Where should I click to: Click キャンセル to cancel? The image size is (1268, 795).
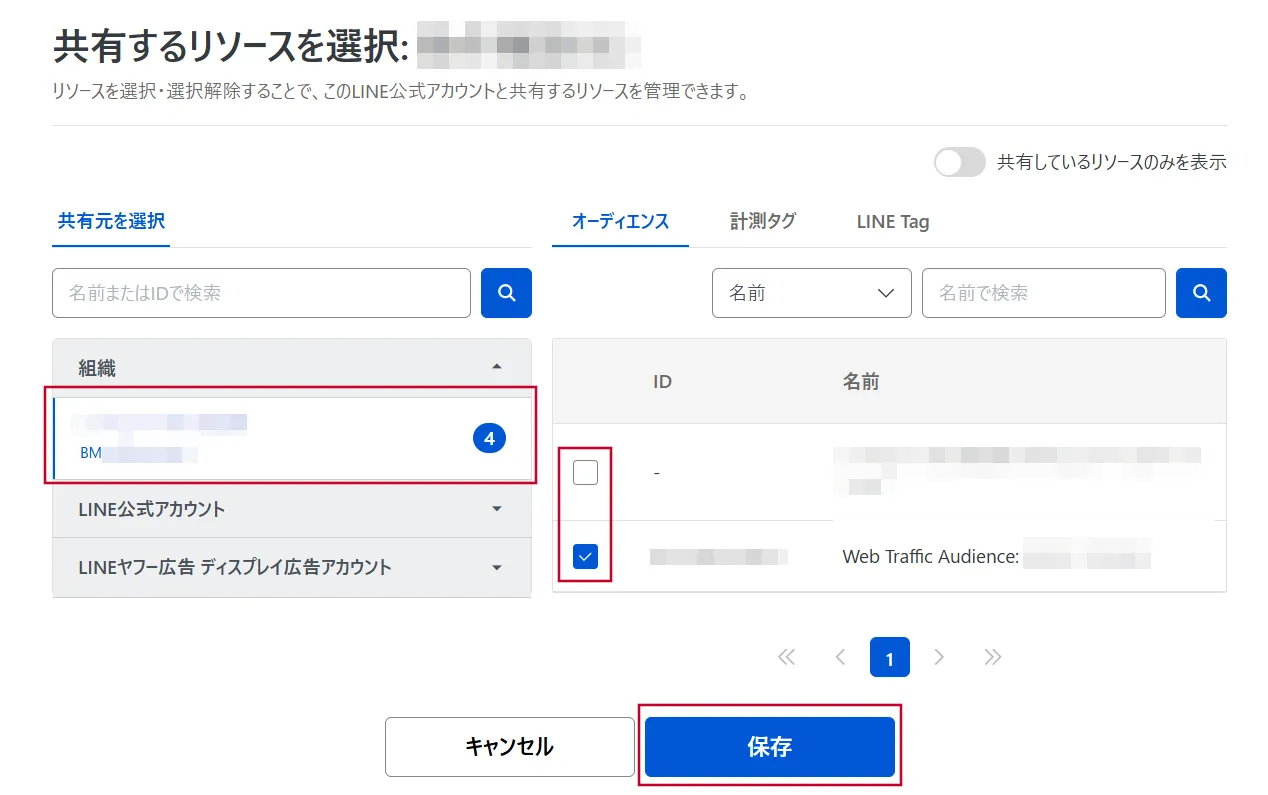[509, 745]
